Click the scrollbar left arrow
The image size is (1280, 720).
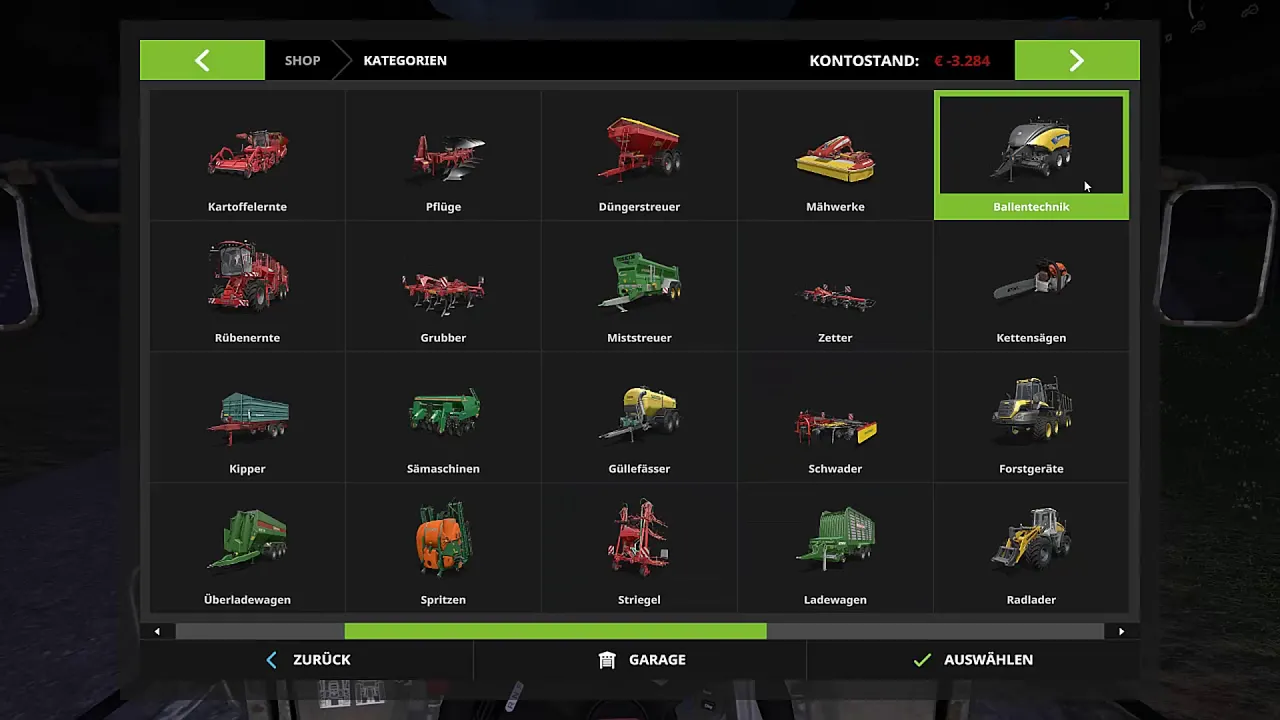click(157, 631)
